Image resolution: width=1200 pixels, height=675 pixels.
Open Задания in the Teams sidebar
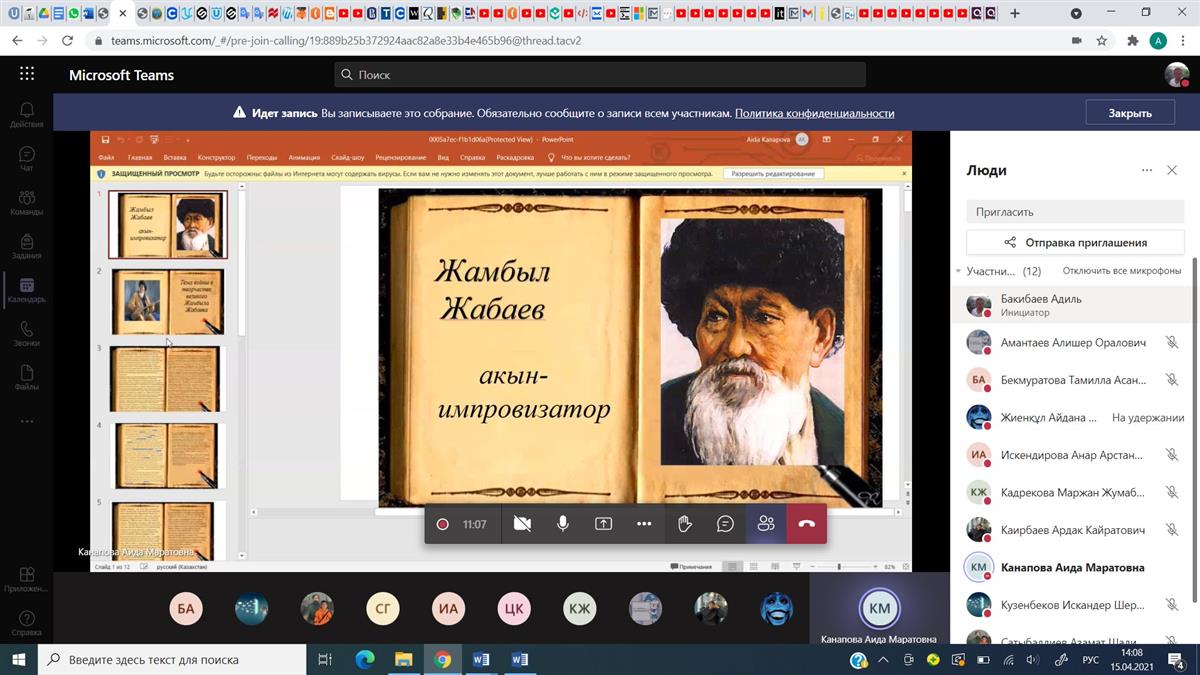(x=27, y=246)
